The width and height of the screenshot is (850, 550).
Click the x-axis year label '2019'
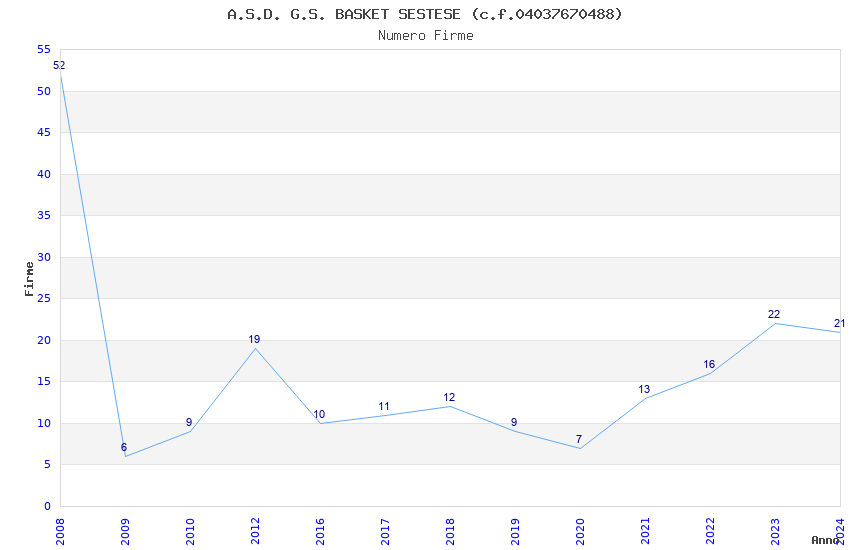pyautogui.click(x=515, y=531)
